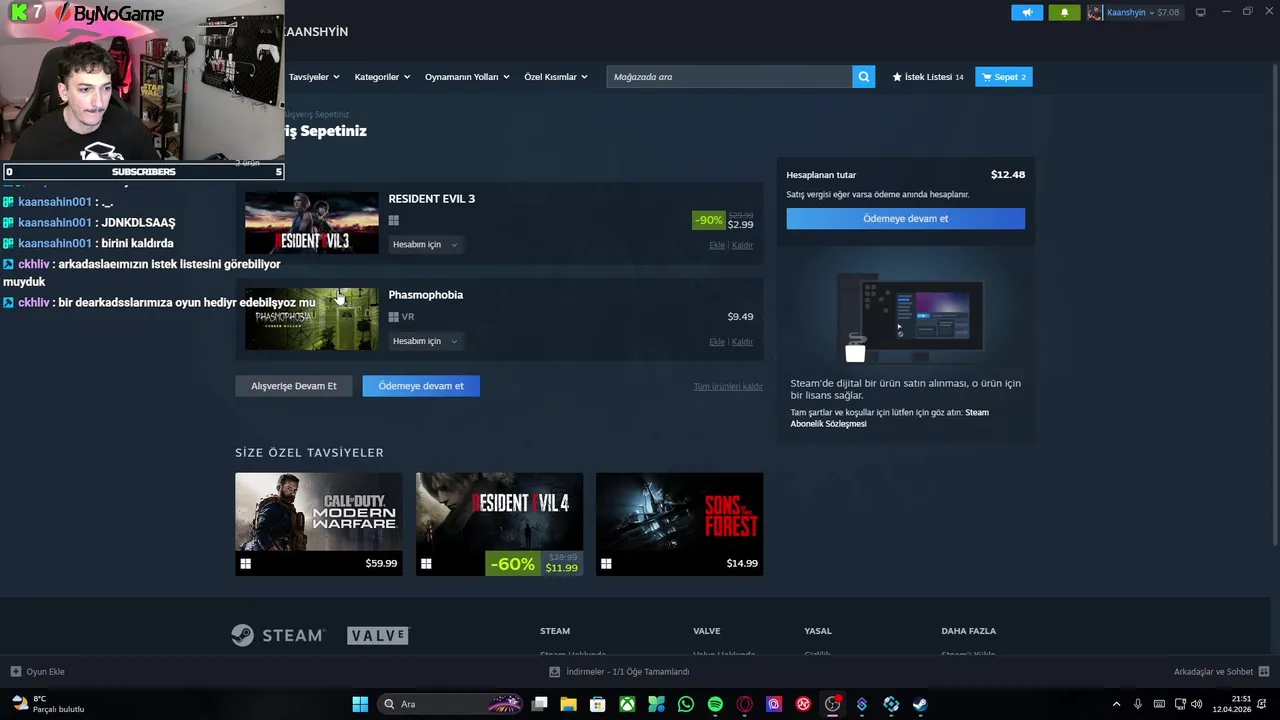Open the Sepet cart button
This screenshot has height=720, width=1280.
tap(1003, 77)
